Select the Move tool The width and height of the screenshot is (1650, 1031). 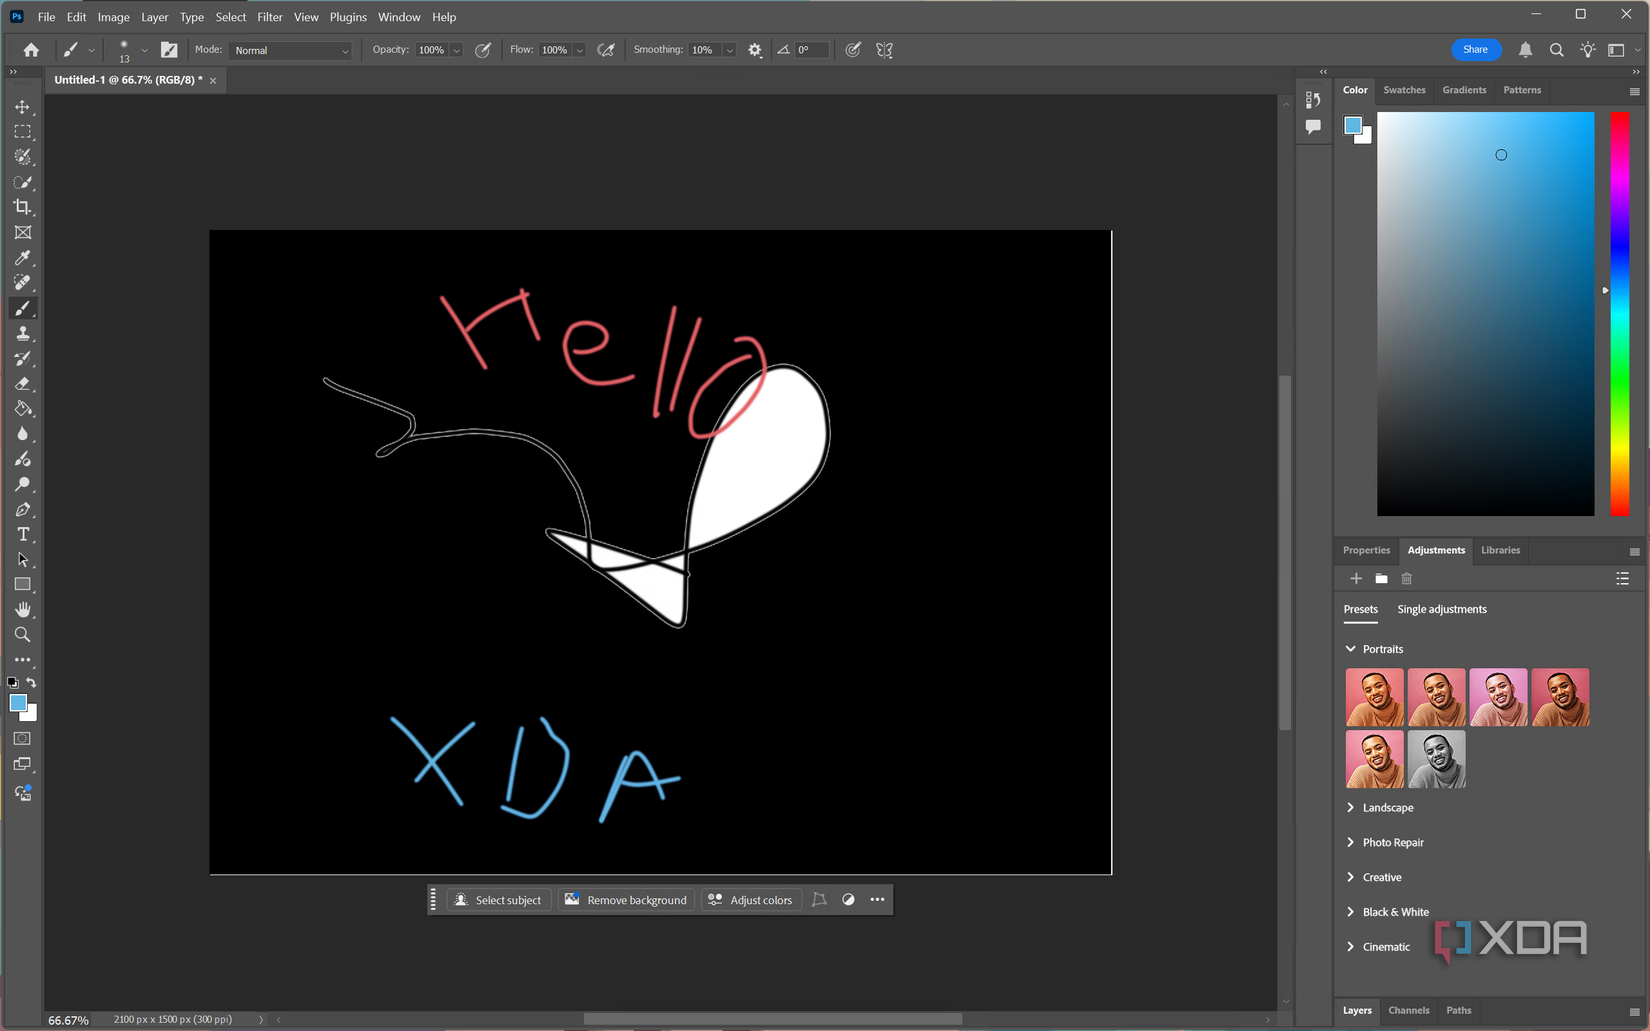pyautogui.click(x=23, y=107)
